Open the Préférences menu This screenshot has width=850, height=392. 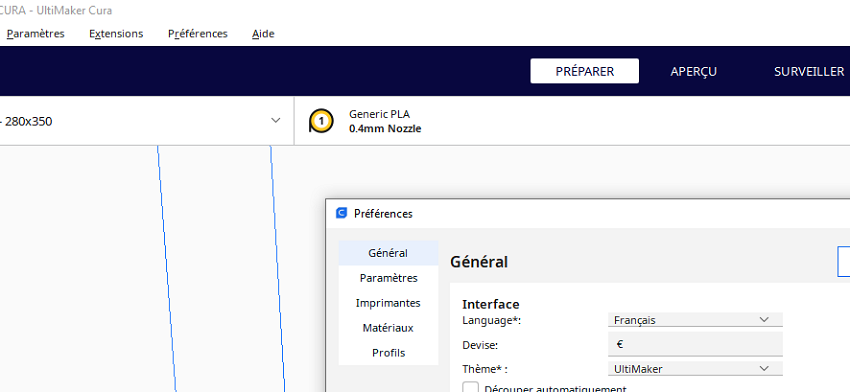(198, 34)
